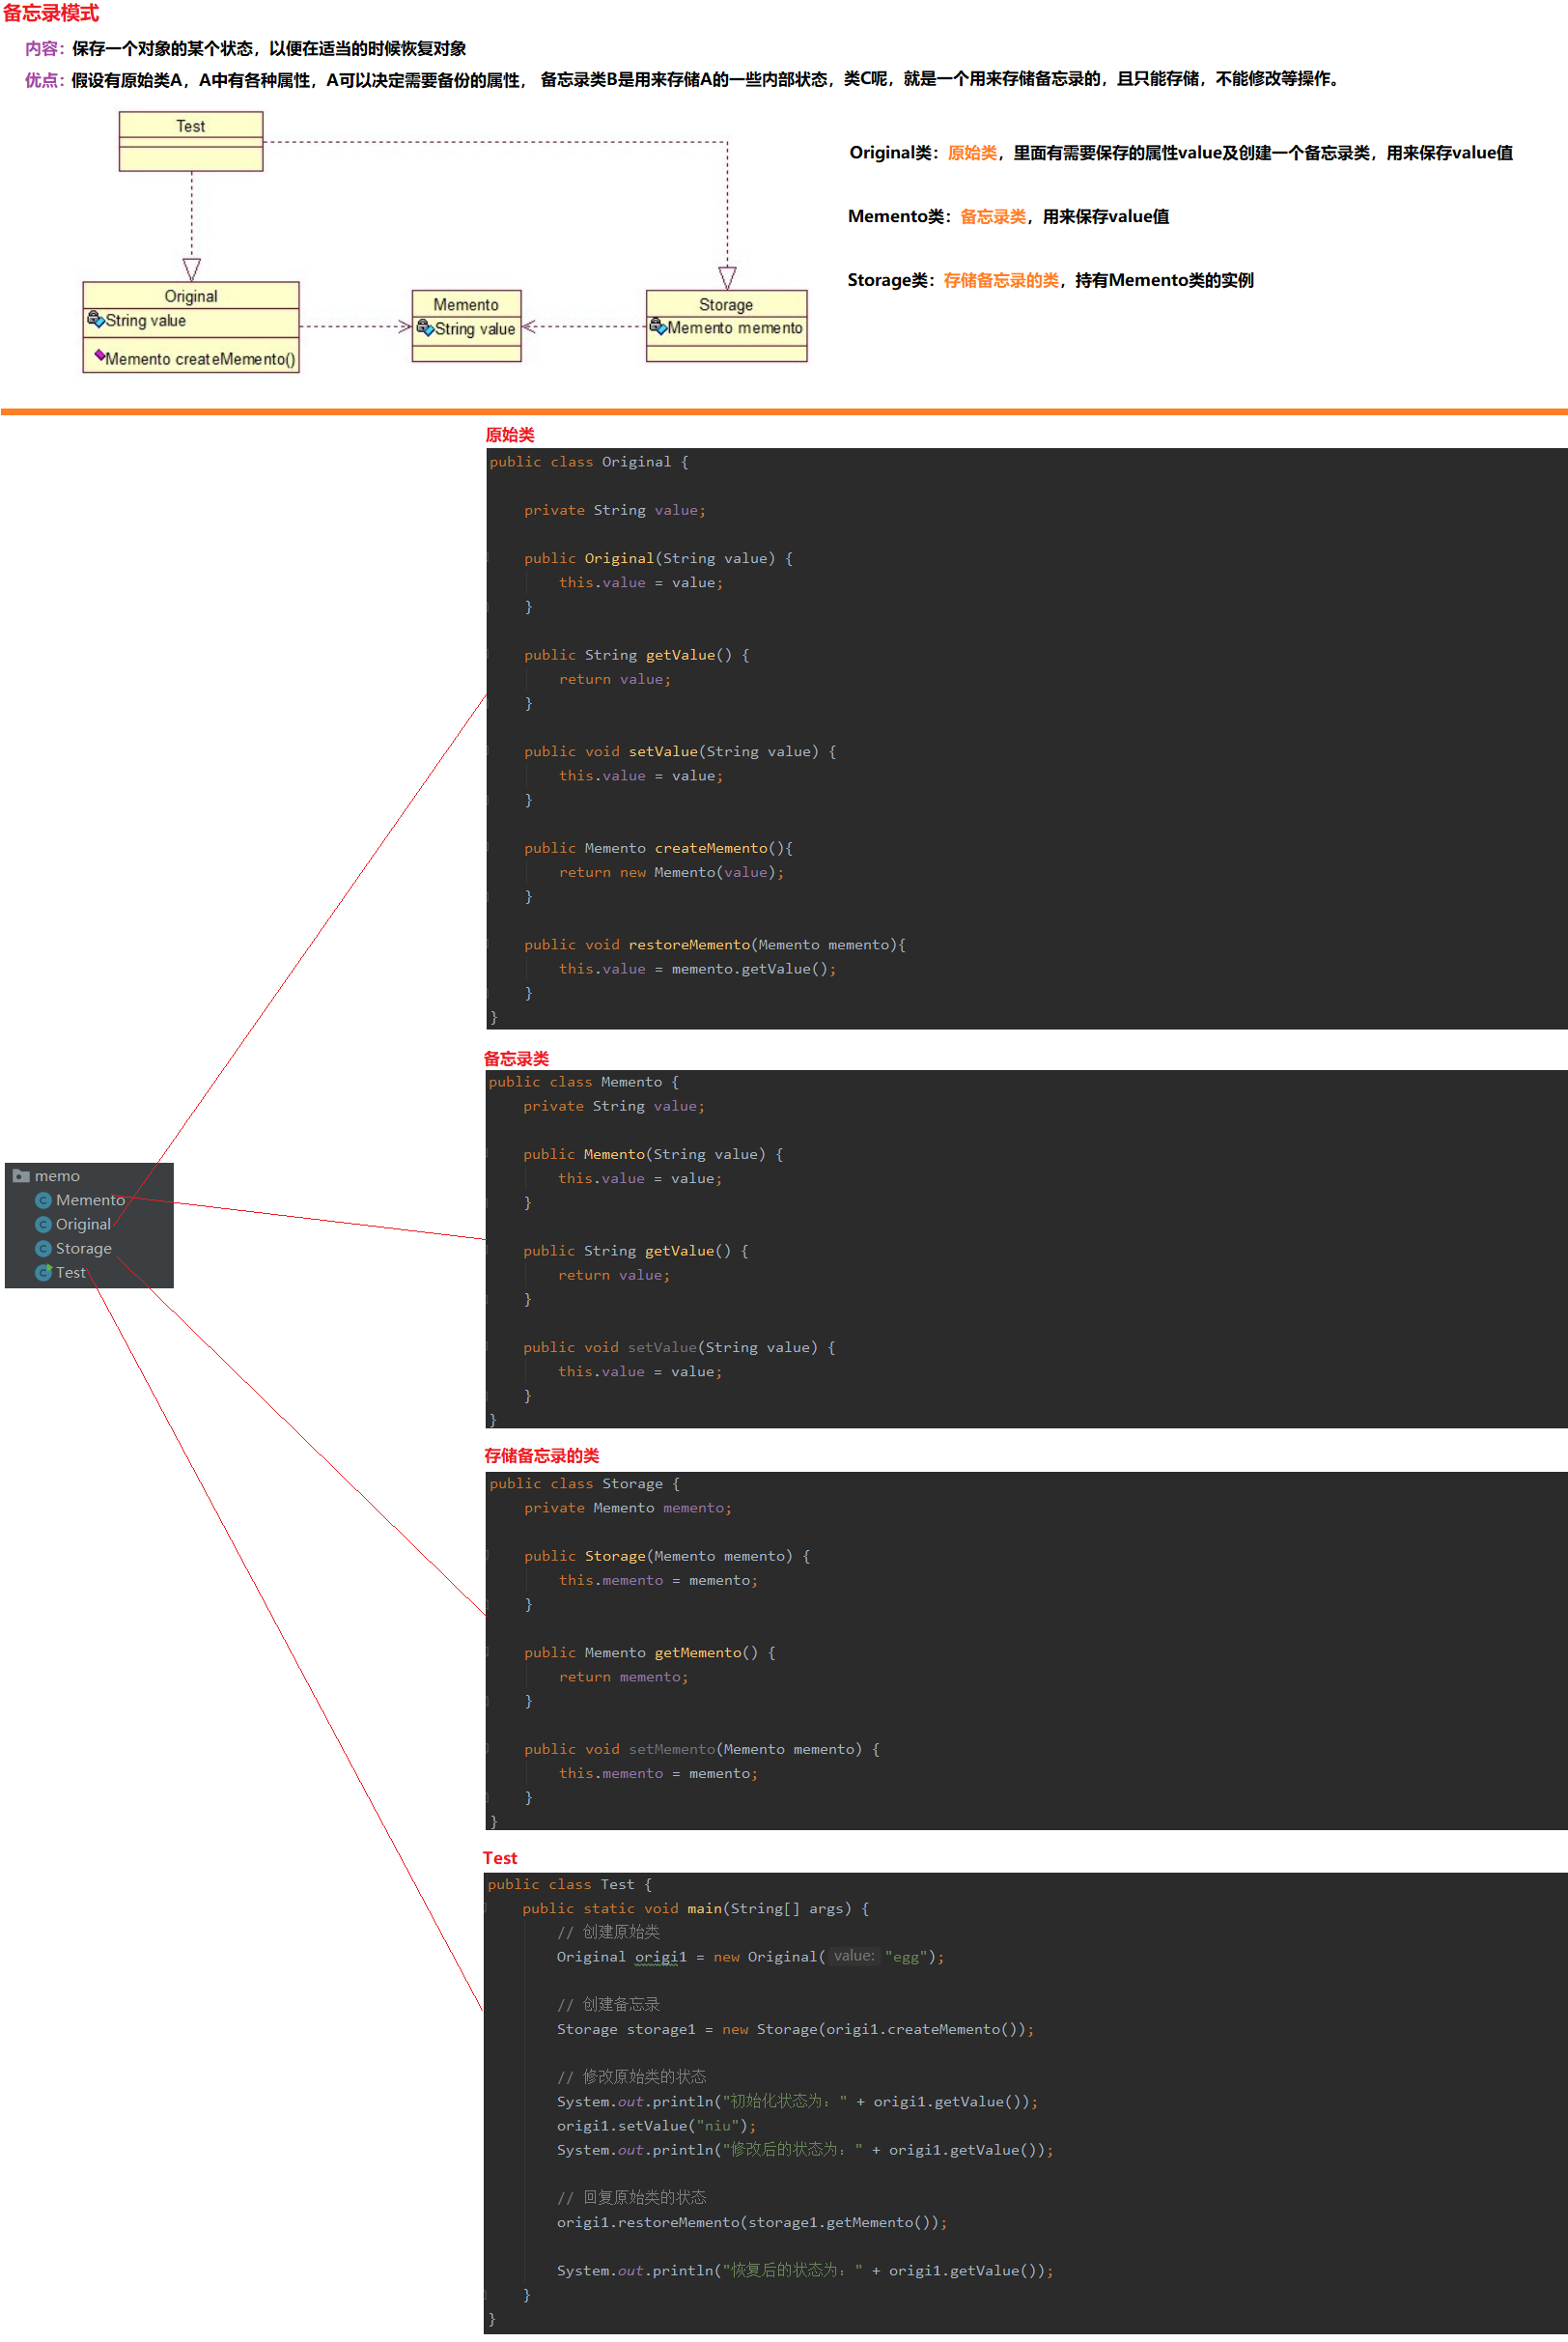
Task: Click the lock icon beside Memento memento
Action: tap(657, 327)
